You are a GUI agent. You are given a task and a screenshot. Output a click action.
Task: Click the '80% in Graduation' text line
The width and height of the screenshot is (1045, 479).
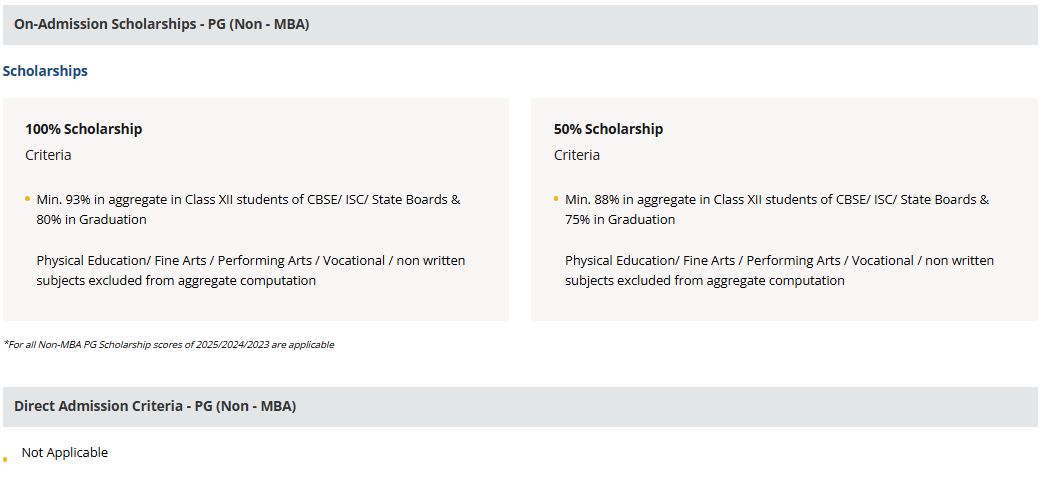[91, 219]
